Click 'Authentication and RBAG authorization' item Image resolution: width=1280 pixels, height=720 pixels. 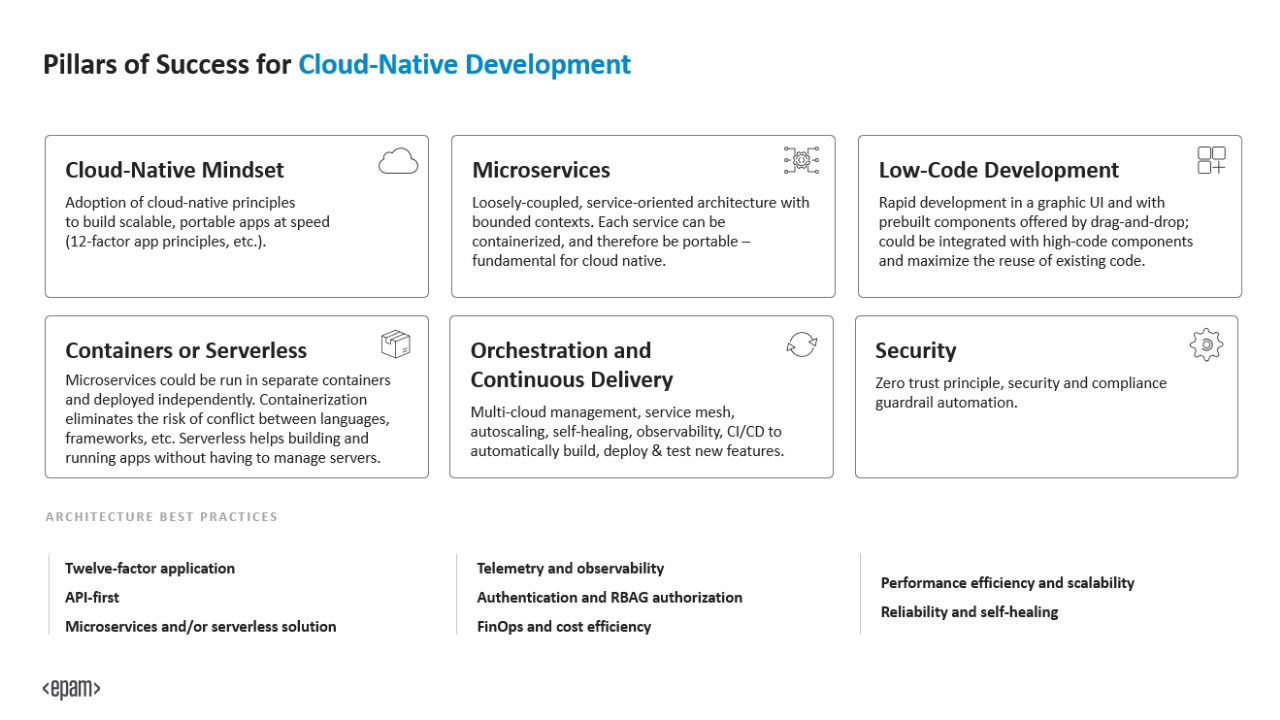610,597
